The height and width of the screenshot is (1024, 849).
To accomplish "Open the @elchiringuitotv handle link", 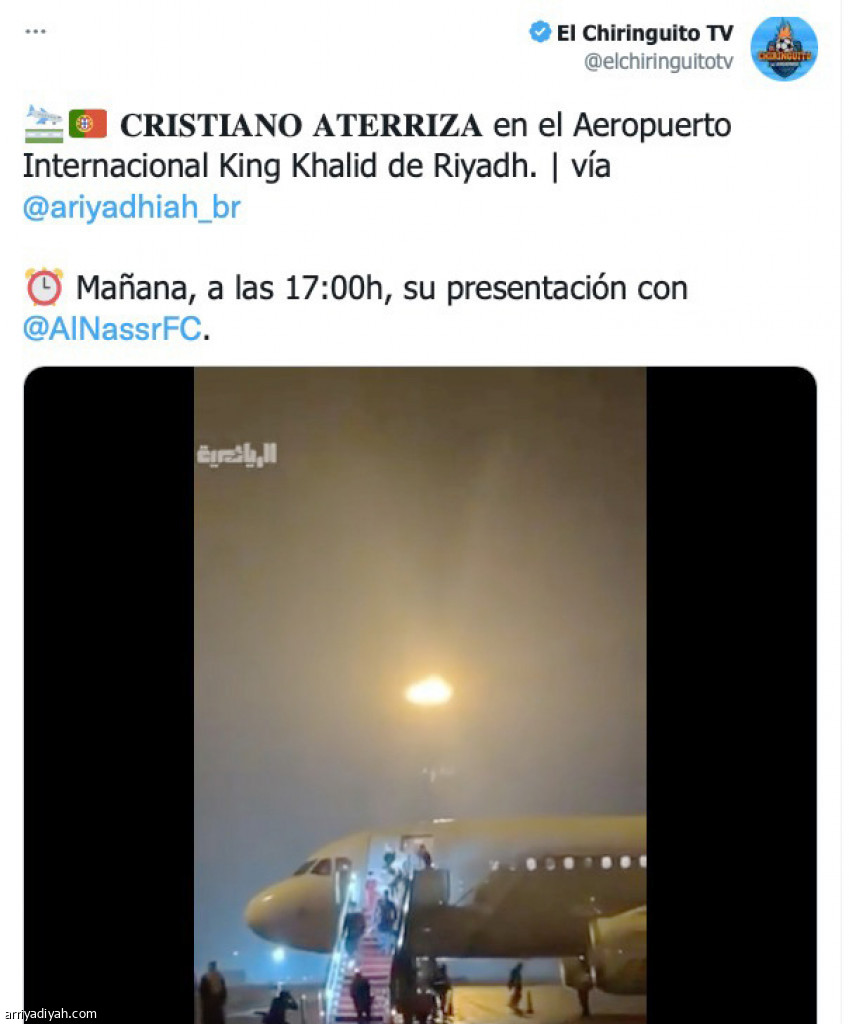I will pyautogui.click(x=658, y=61).
